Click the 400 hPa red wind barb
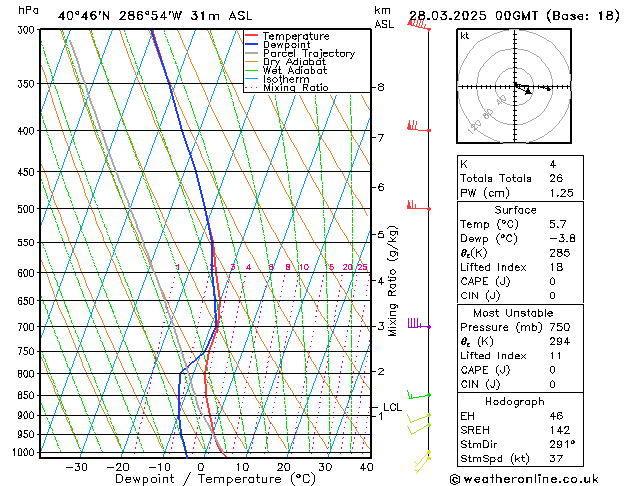Image resolution: width=629 pixels, height=486 pixels. point(419,126)
